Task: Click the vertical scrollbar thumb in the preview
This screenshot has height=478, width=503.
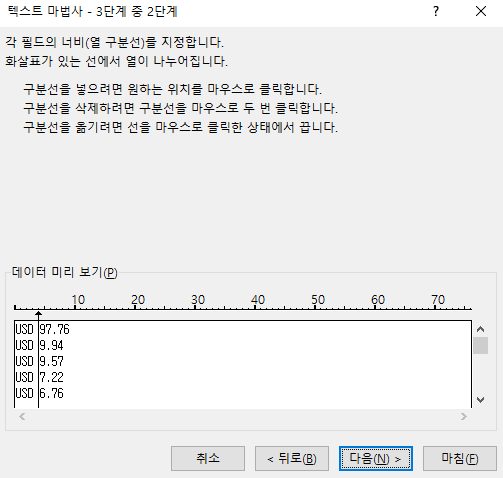Action: coord(480,345)
